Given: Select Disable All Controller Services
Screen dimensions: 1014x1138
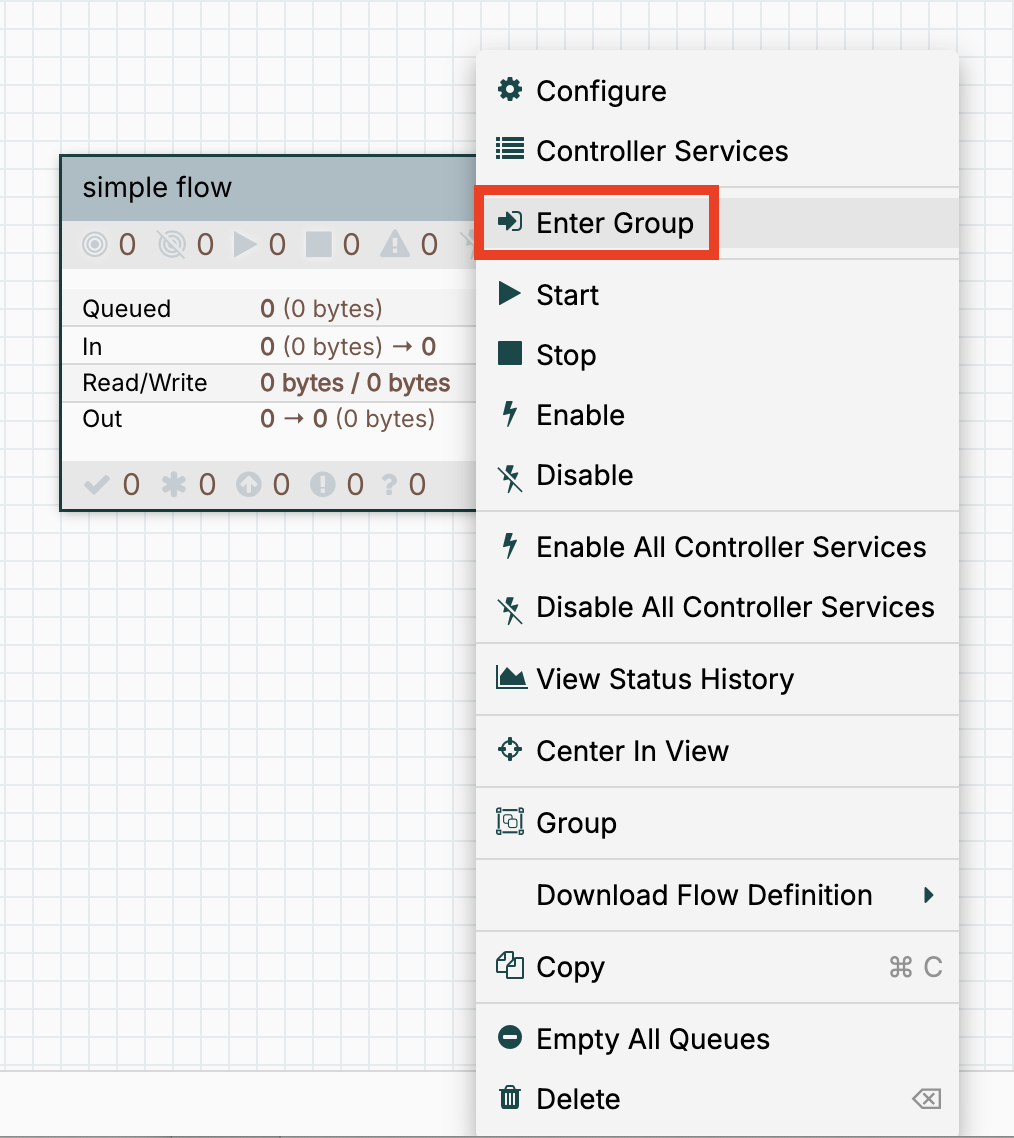Looking at the screenshot, I should [x=734, y=607].
